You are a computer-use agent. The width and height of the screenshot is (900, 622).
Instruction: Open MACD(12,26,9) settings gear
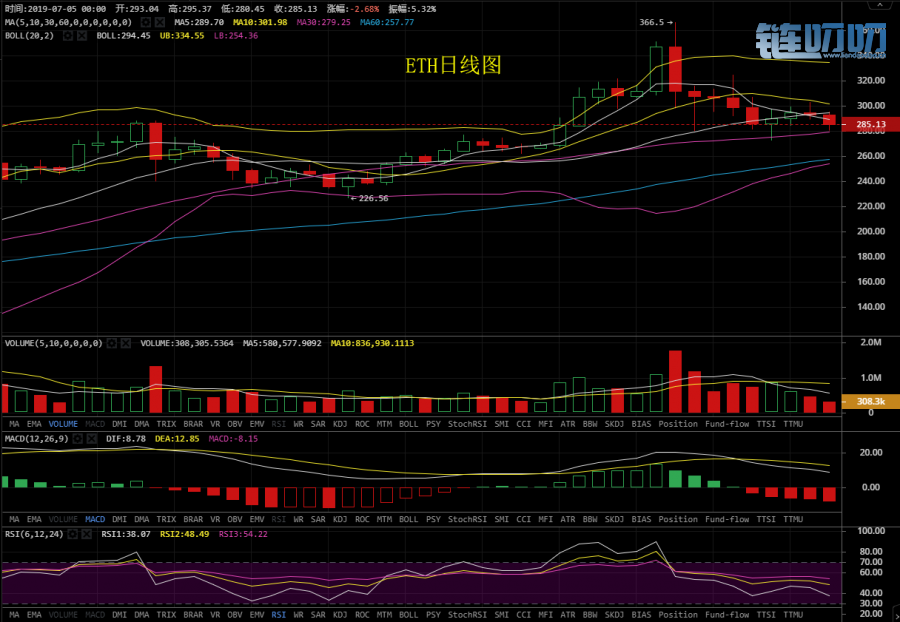[x=80, y=438]
